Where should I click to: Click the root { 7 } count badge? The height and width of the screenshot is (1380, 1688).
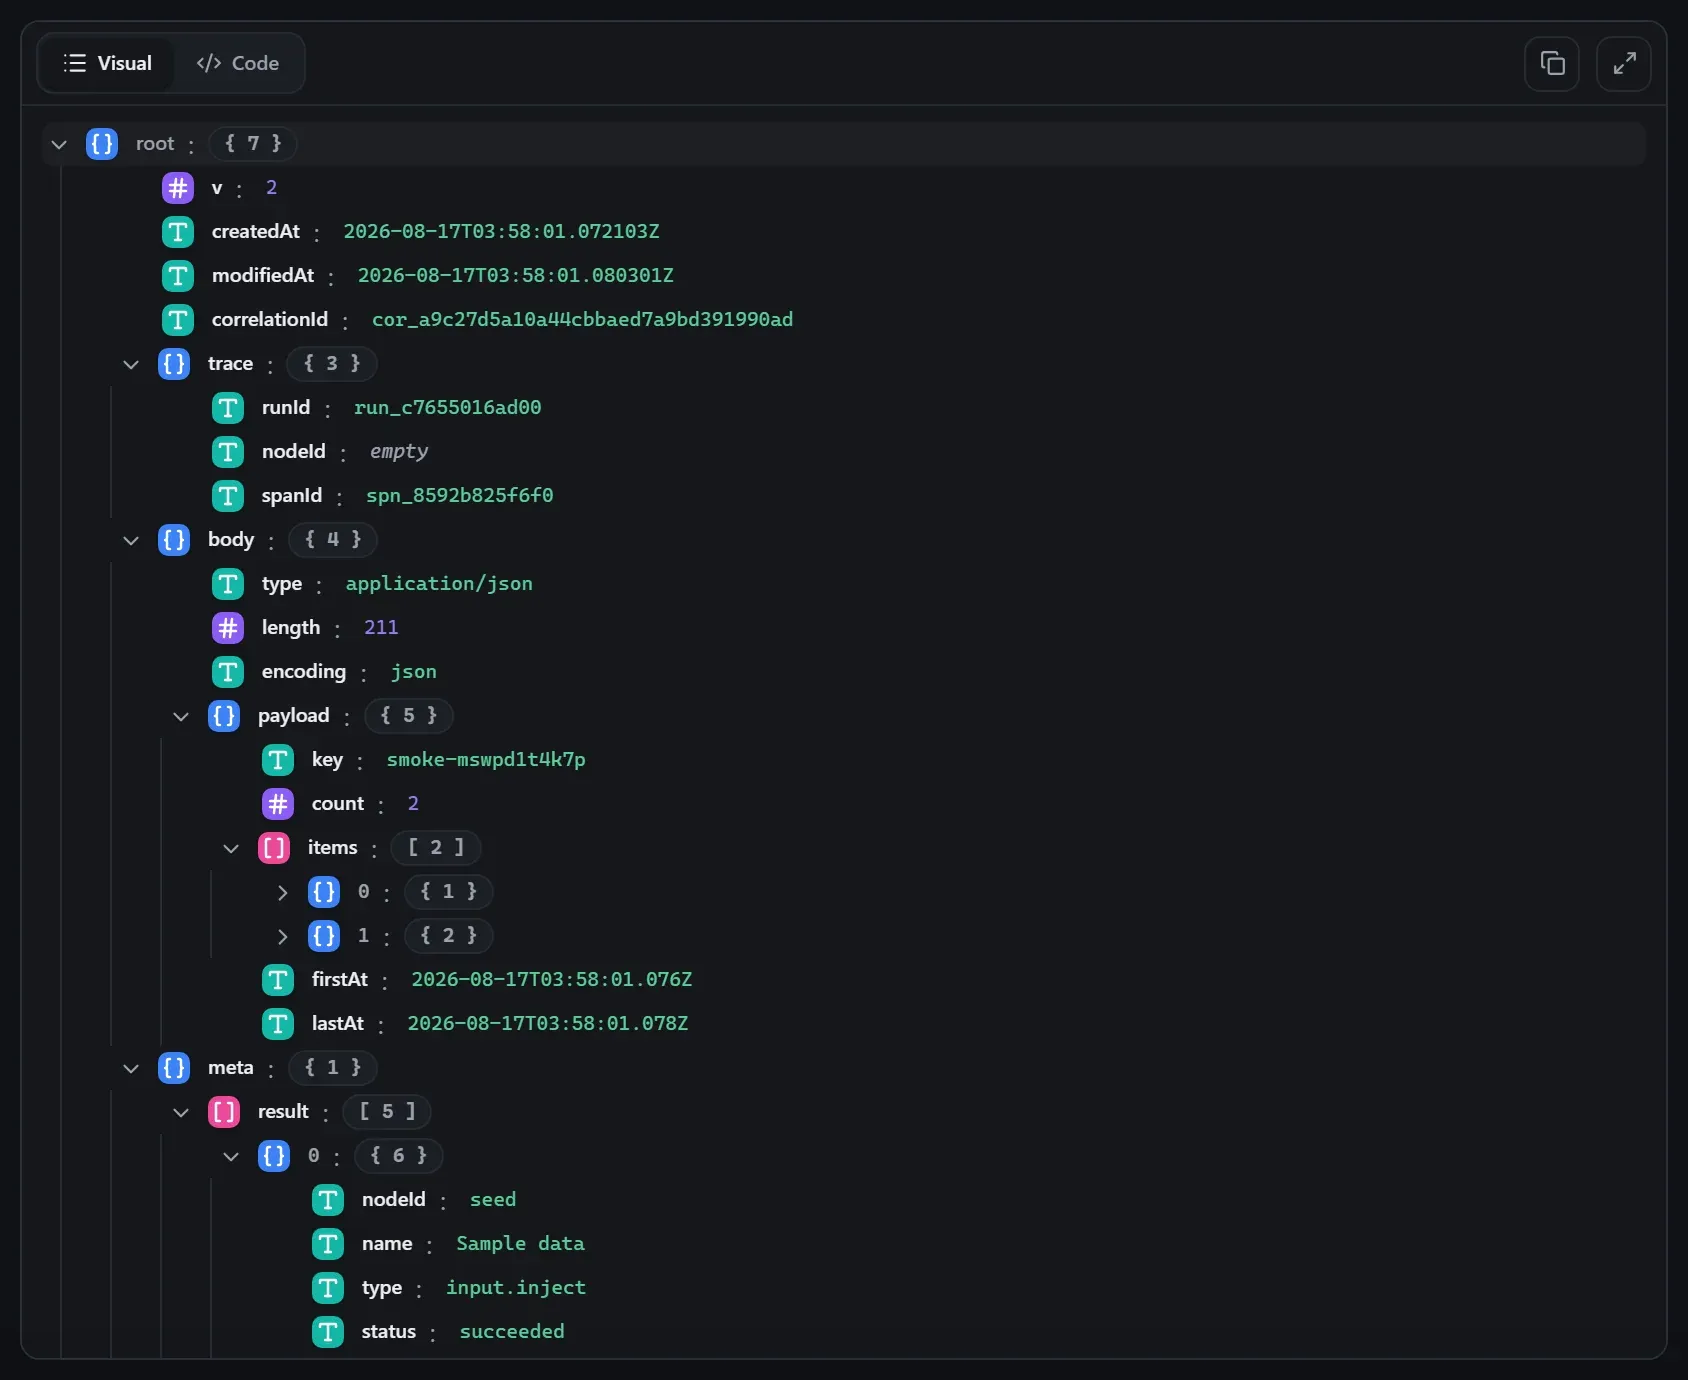click(x=253, y=144)
